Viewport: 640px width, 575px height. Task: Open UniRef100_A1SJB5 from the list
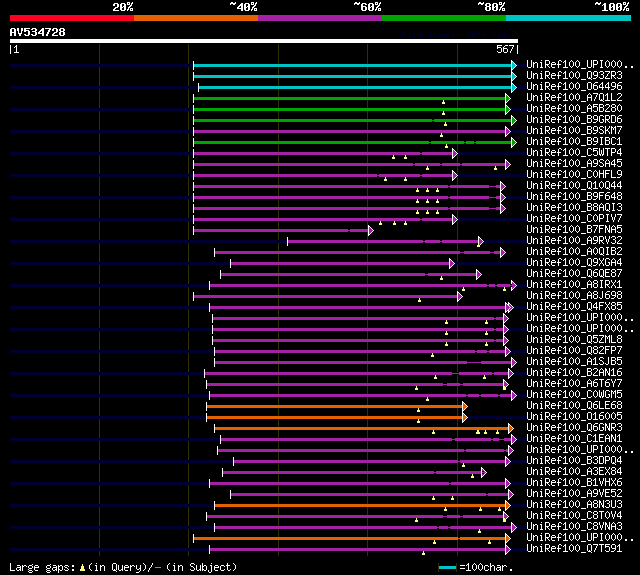coord(574,362)
